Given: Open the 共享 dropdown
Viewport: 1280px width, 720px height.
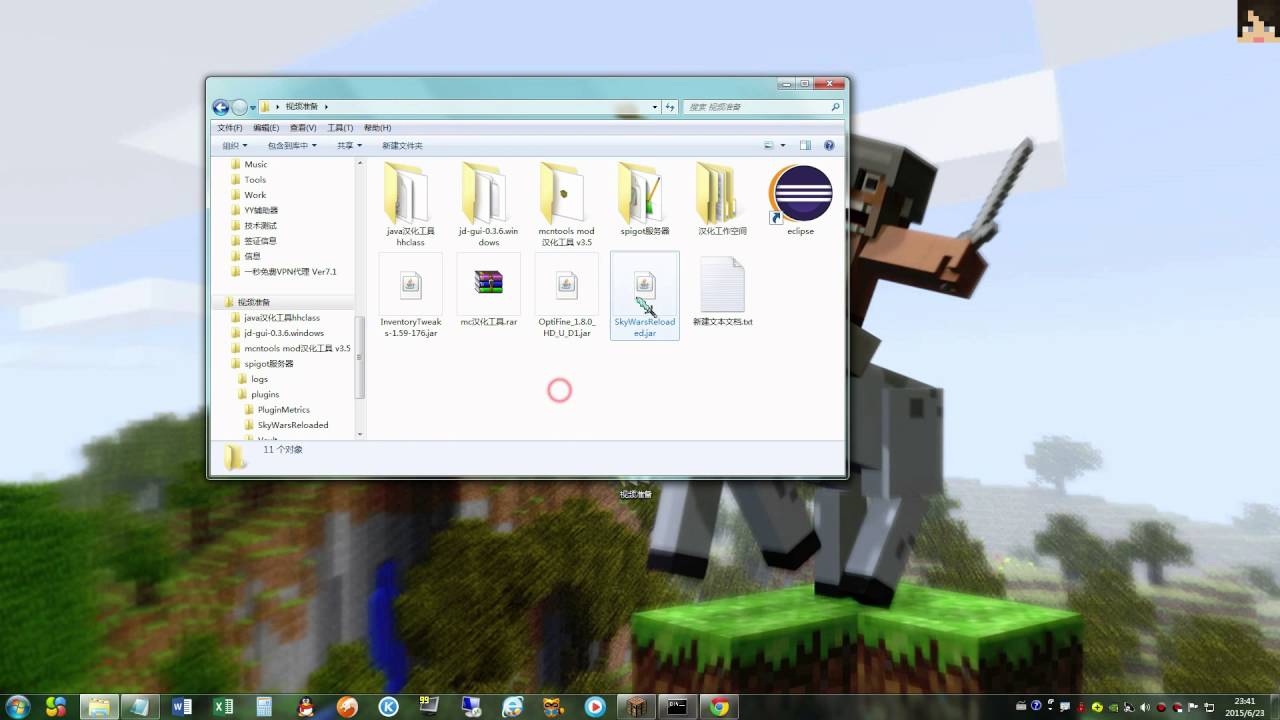Looking at the screenshot, I should tap(349, 145).
